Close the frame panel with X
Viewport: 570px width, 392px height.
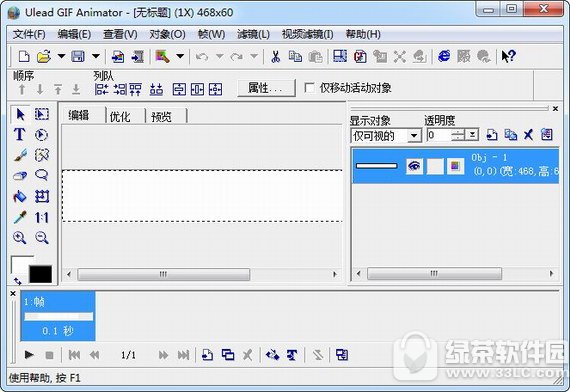[13, 293]
